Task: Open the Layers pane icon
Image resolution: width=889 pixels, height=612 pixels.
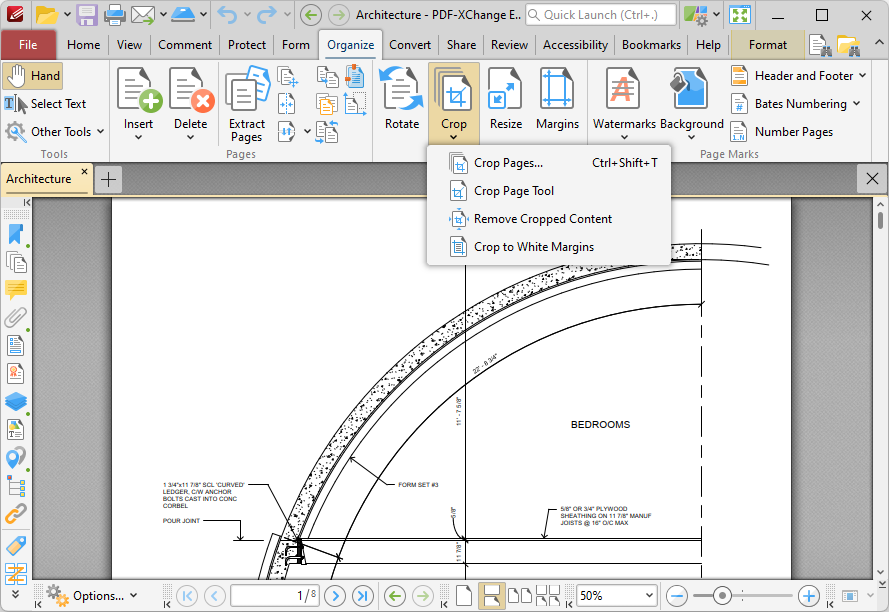Action: click(15, 402)
